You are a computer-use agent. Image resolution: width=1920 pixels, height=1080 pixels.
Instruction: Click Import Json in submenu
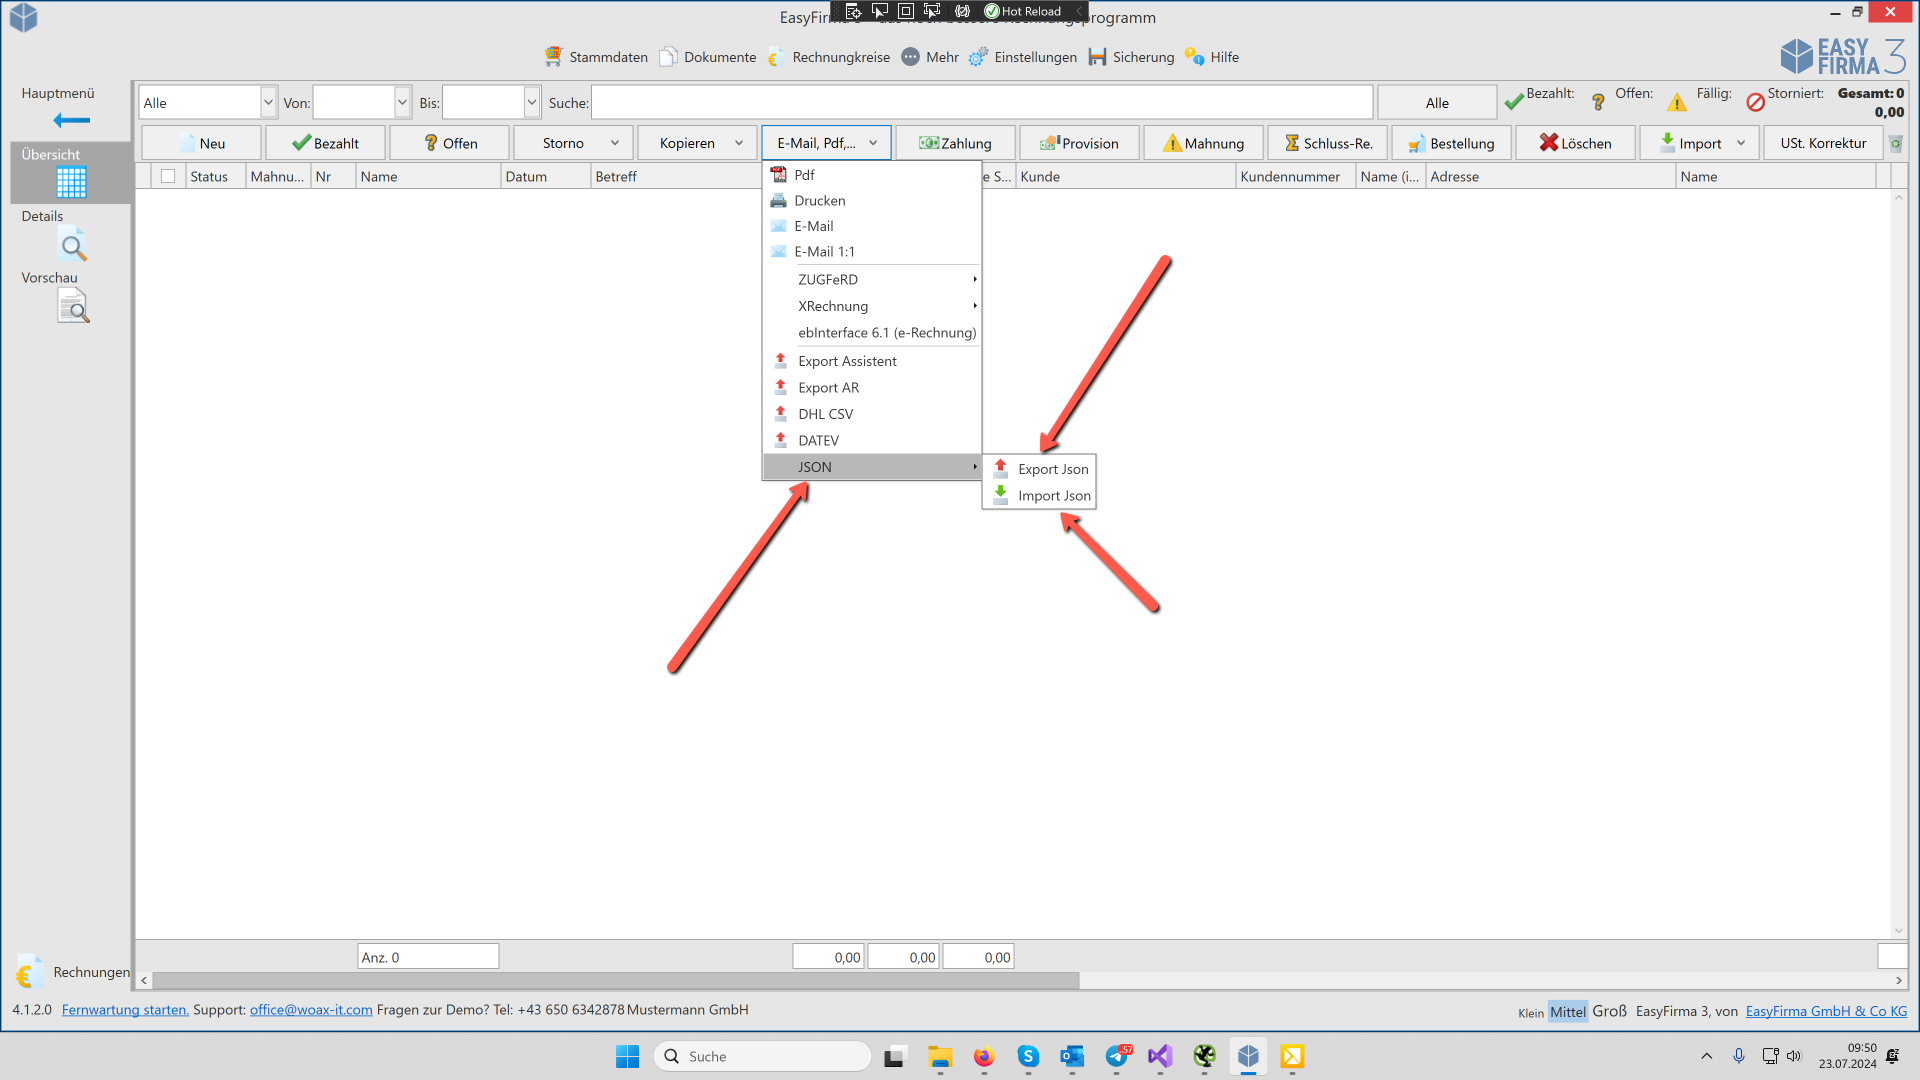(1039, 495)
